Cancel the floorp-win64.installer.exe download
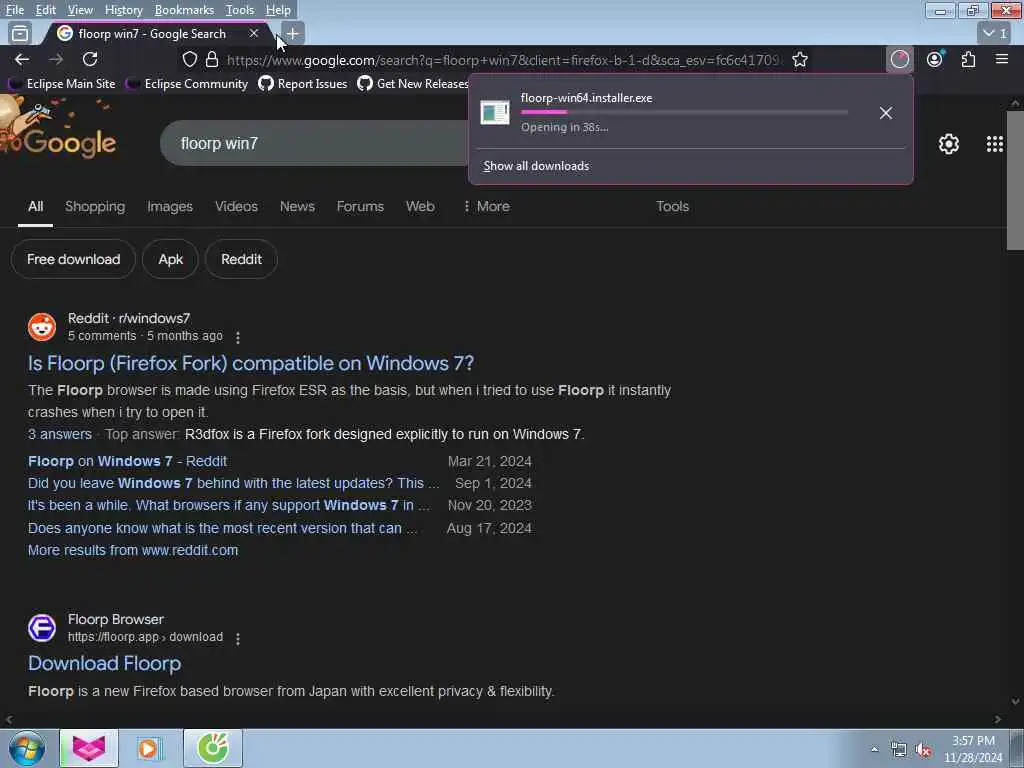This screenshot has width=1024, height=768. click(x=886, y=113)
